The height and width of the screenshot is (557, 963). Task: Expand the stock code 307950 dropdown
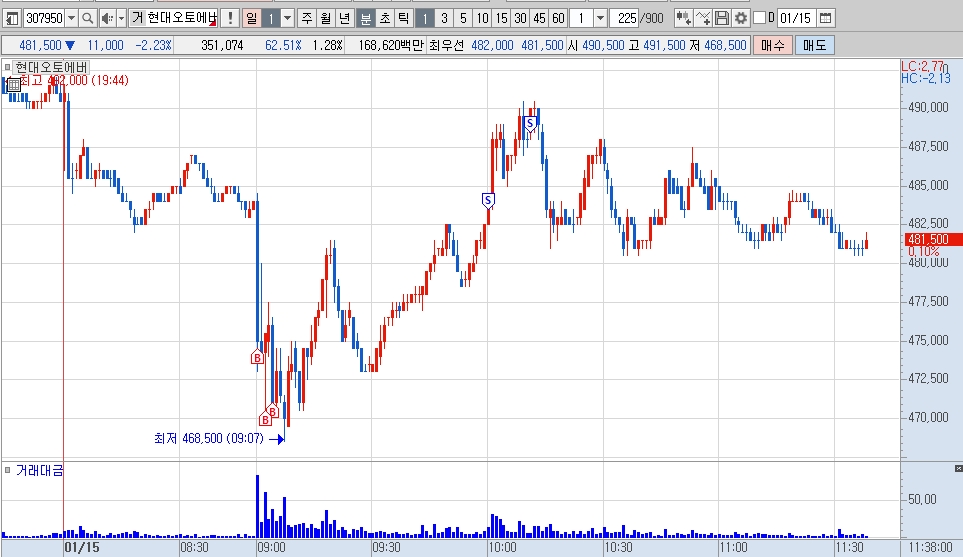point(71,18)
